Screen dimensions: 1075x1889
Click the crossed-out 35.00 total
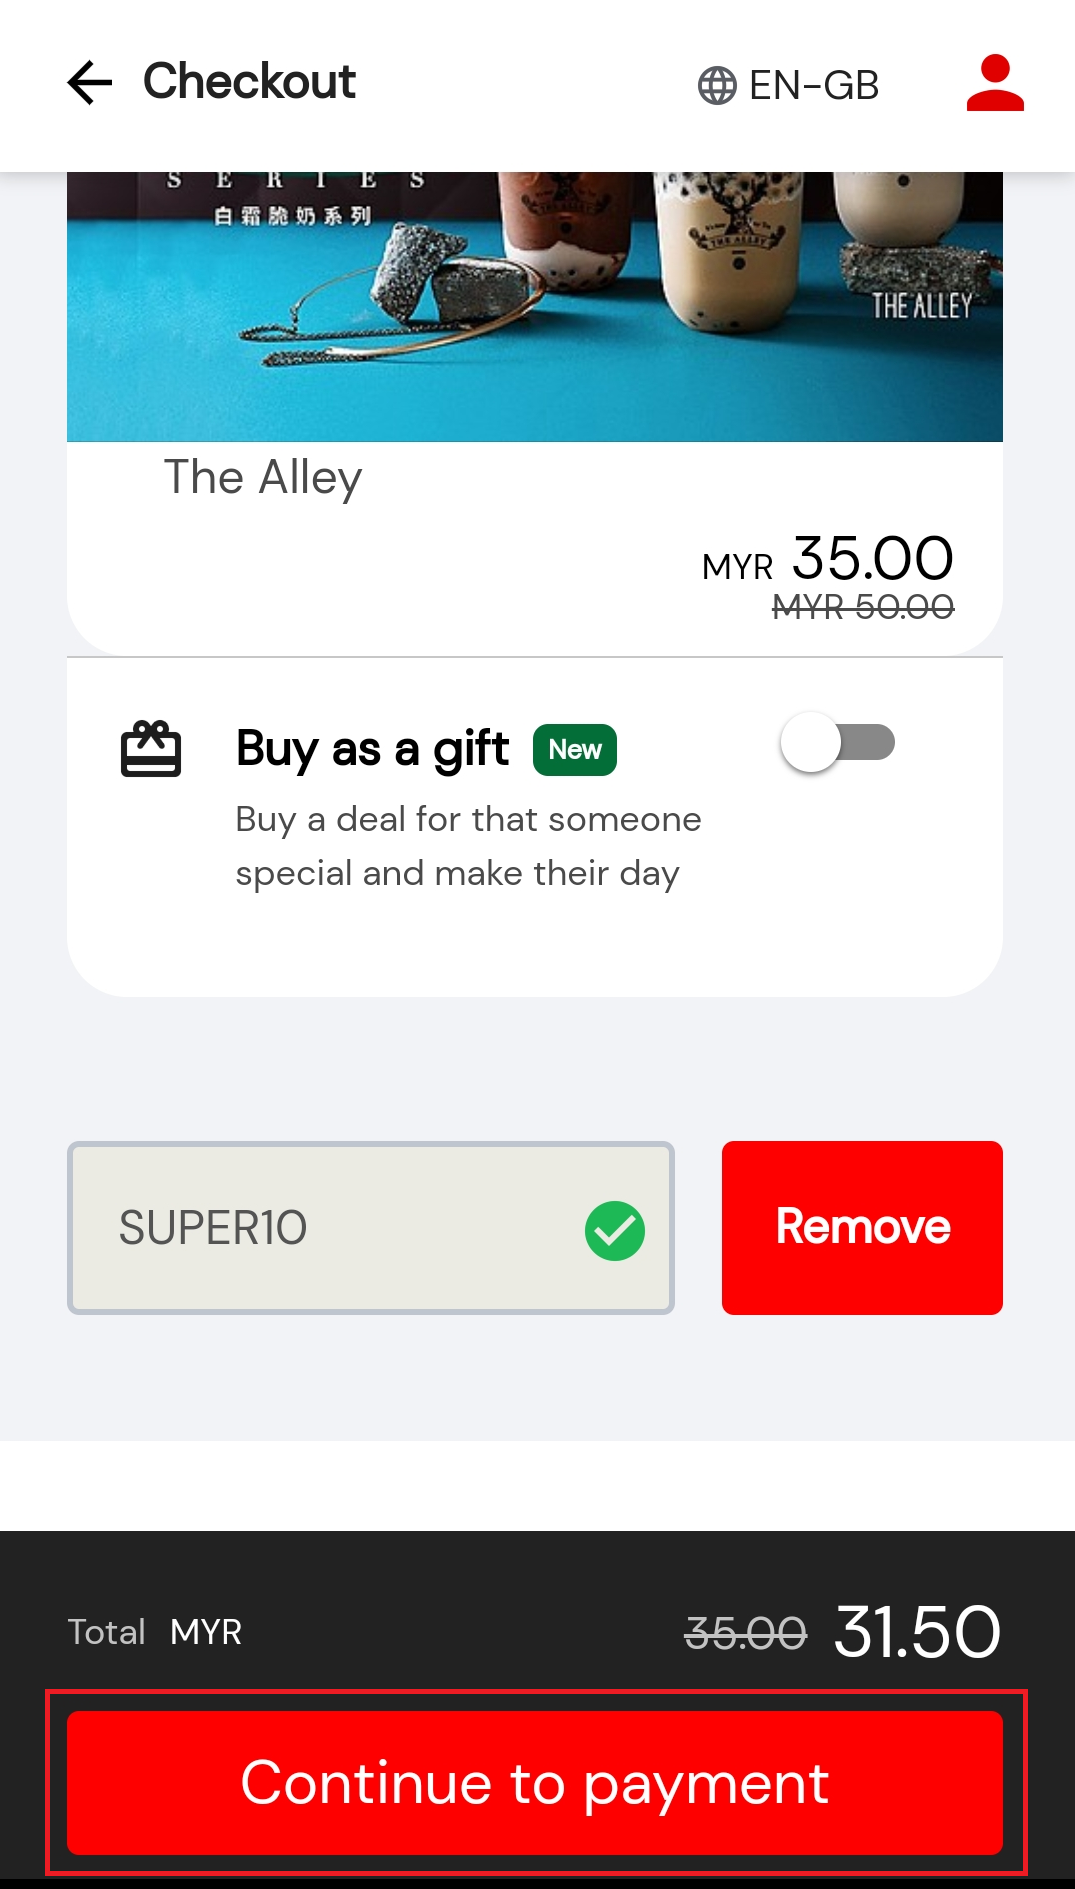click(746, 1634)
